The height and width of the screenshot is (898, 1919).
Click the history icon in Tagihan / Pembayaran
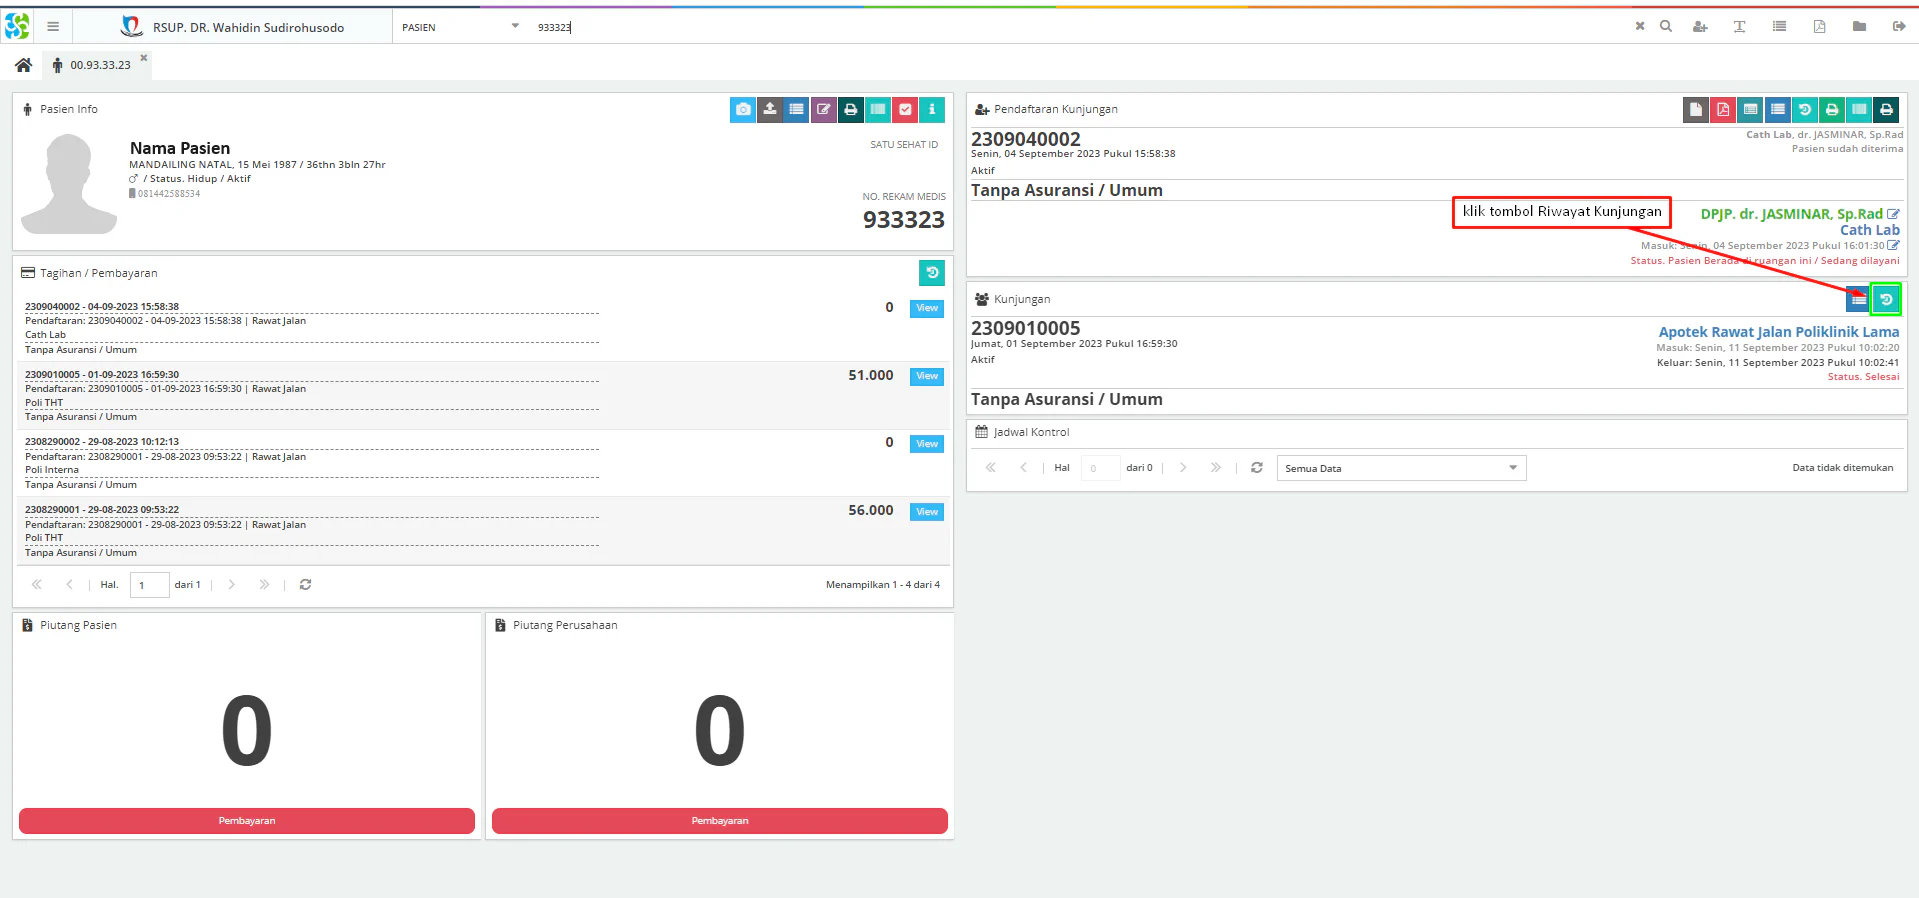pos(932,272)
